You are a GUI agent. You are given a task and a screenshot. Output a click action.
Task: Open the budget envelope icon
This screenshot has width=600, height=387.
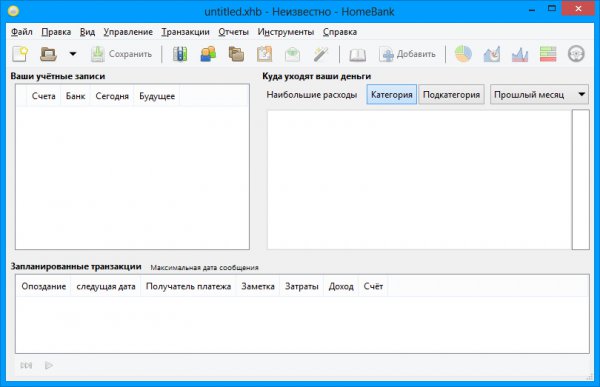tap(293, 54)
